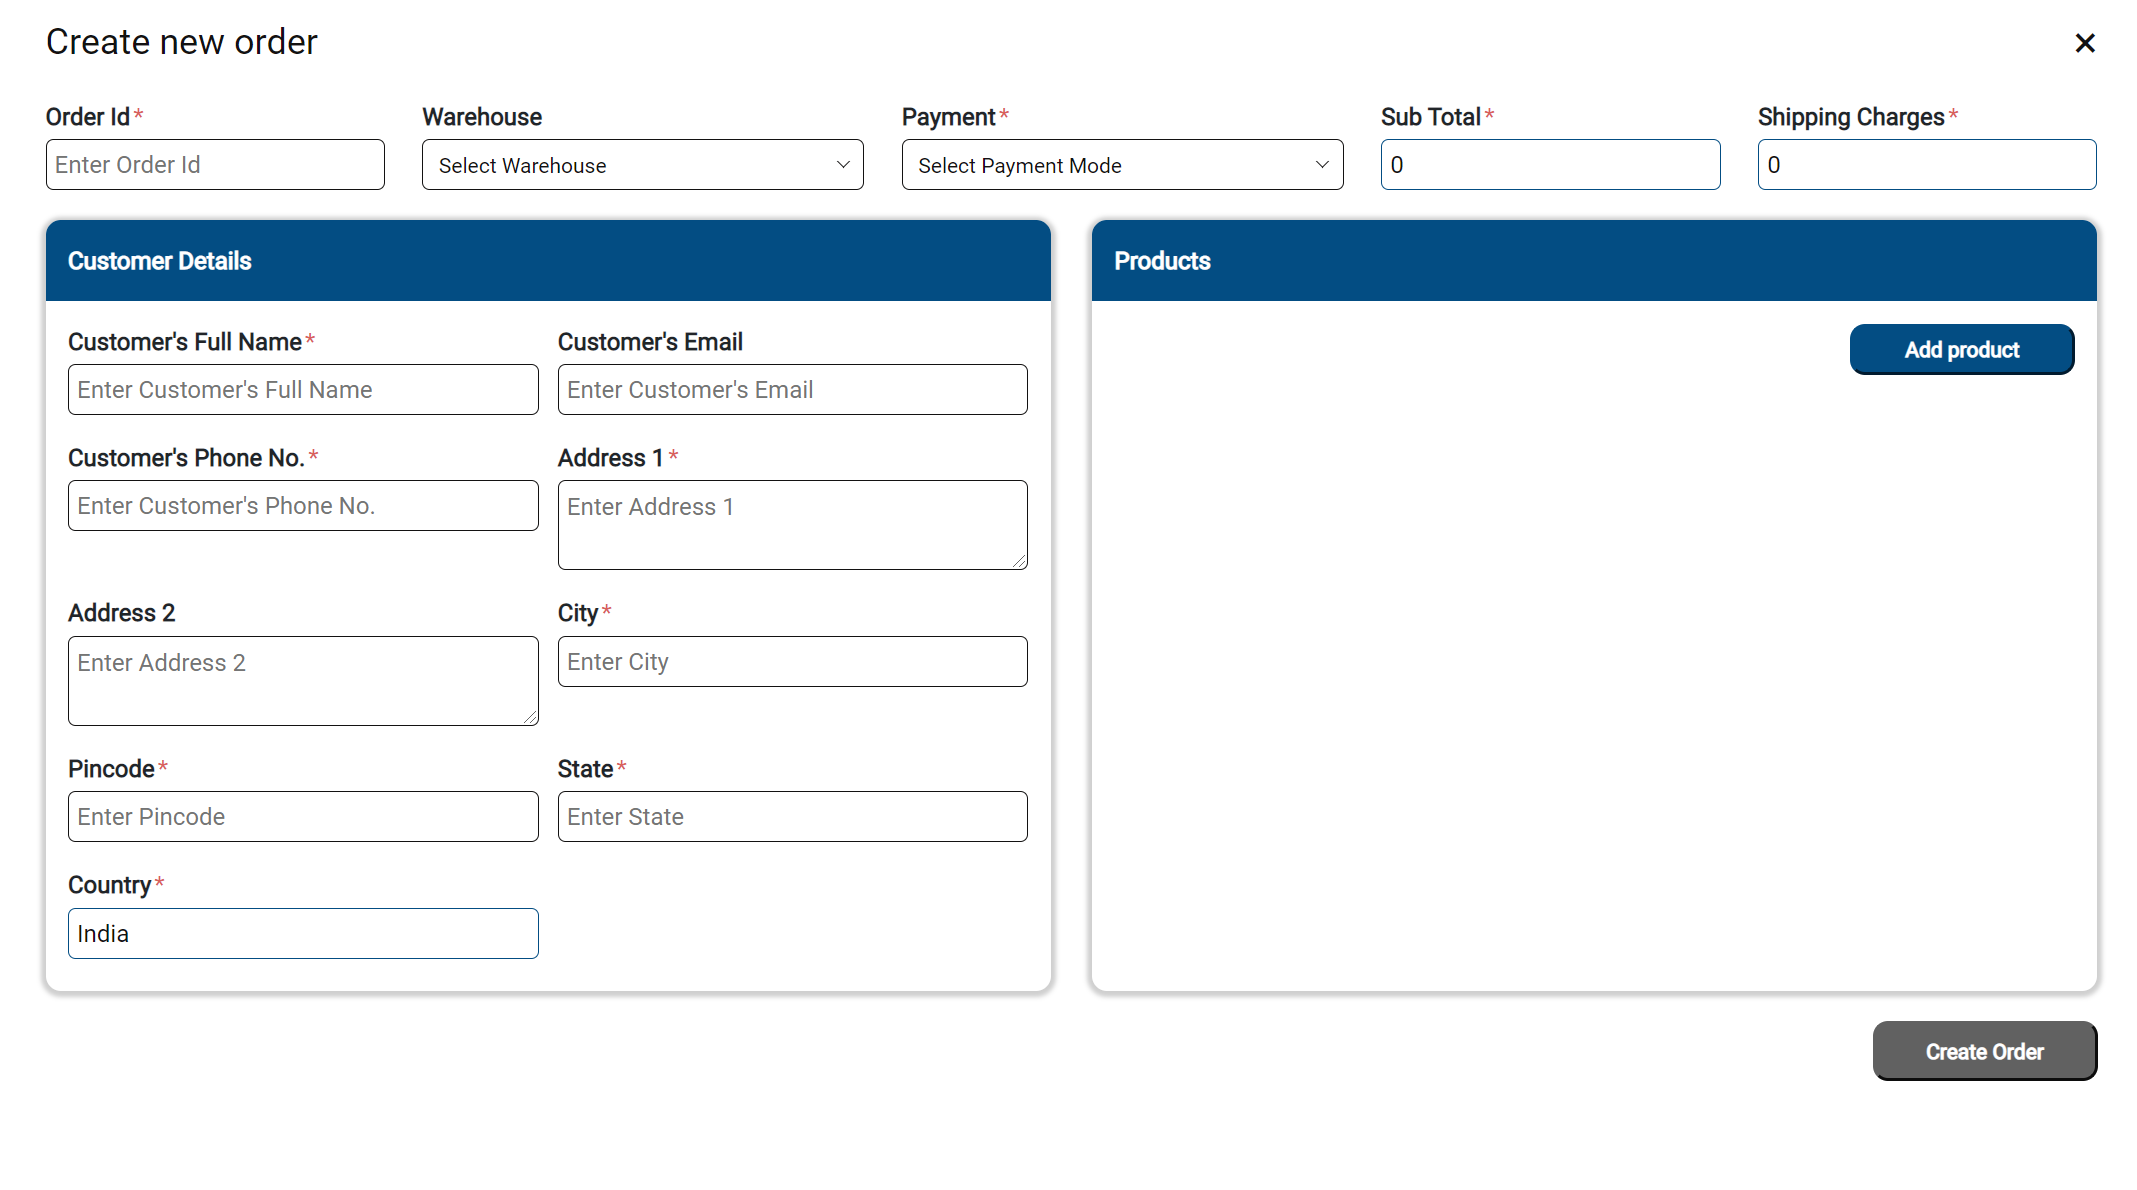Click the Order Id input field
The height and width of the screenshot is (1190, 2137).
coord(215,165)
